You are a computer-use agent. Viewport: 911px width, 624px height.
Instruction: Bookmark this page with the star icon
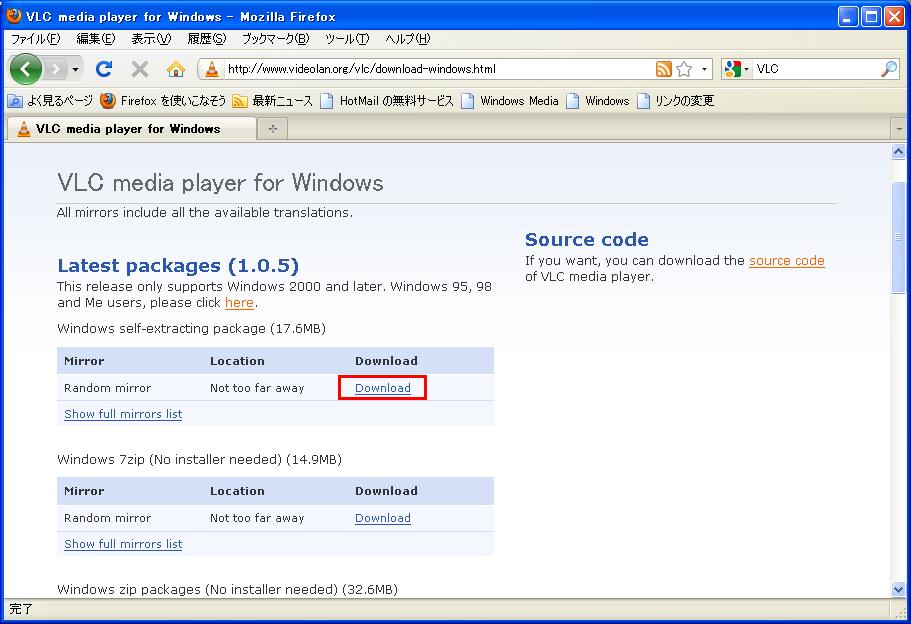coord(684,69)
